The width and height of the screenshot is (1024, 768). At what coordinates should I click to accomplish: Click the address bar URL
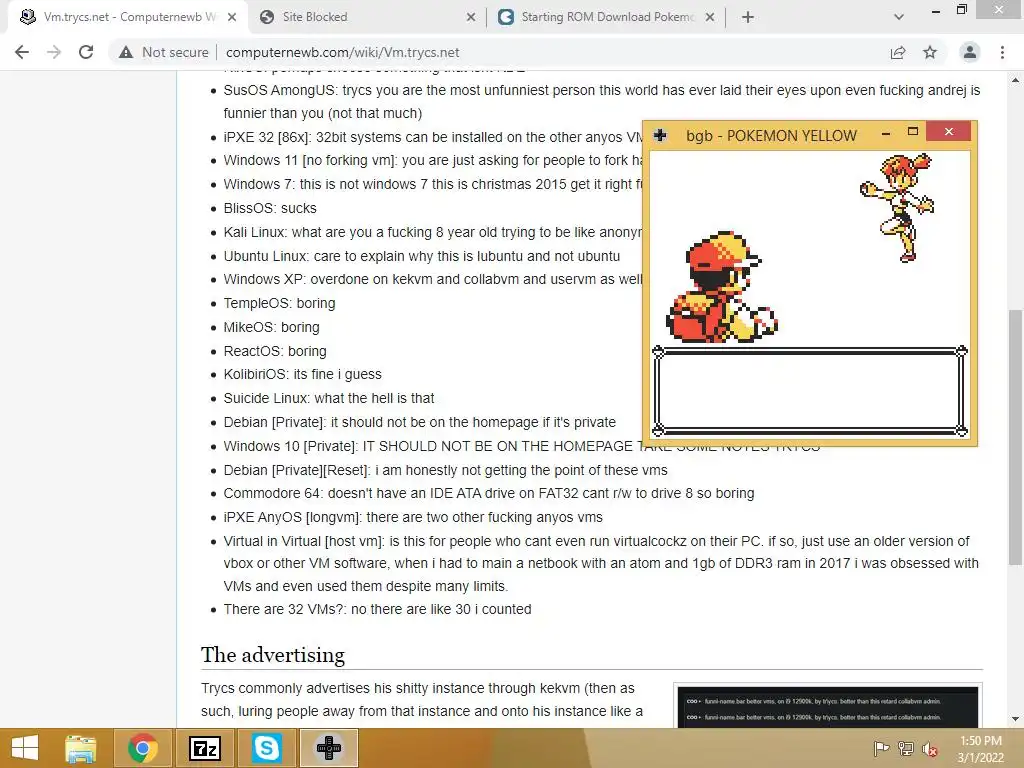point(342,52)
